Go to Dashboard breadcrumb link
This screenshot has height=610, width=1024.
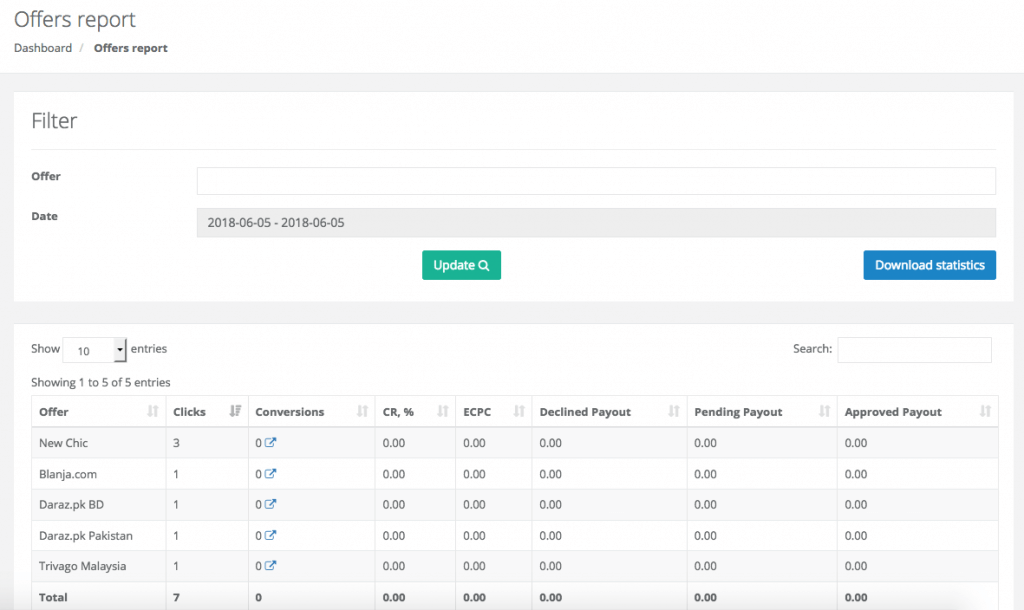coord(43,48)
